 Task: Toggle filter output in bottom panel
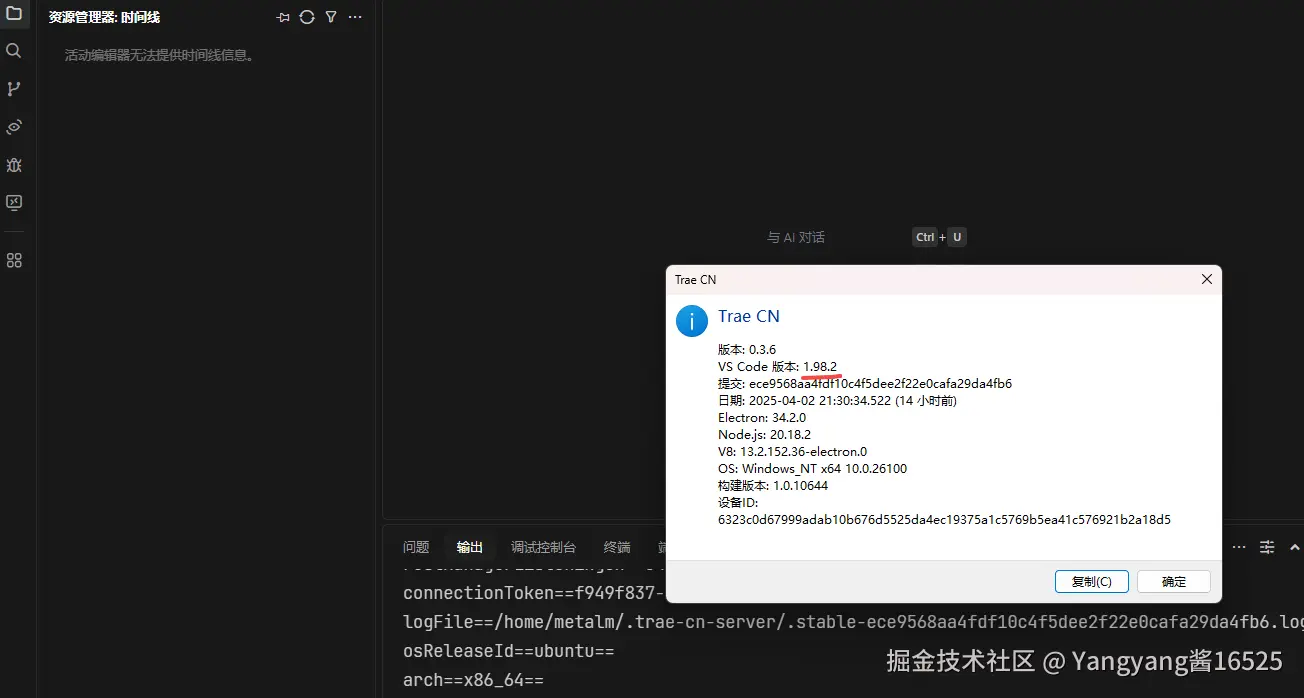click(x=1267, y=547)
